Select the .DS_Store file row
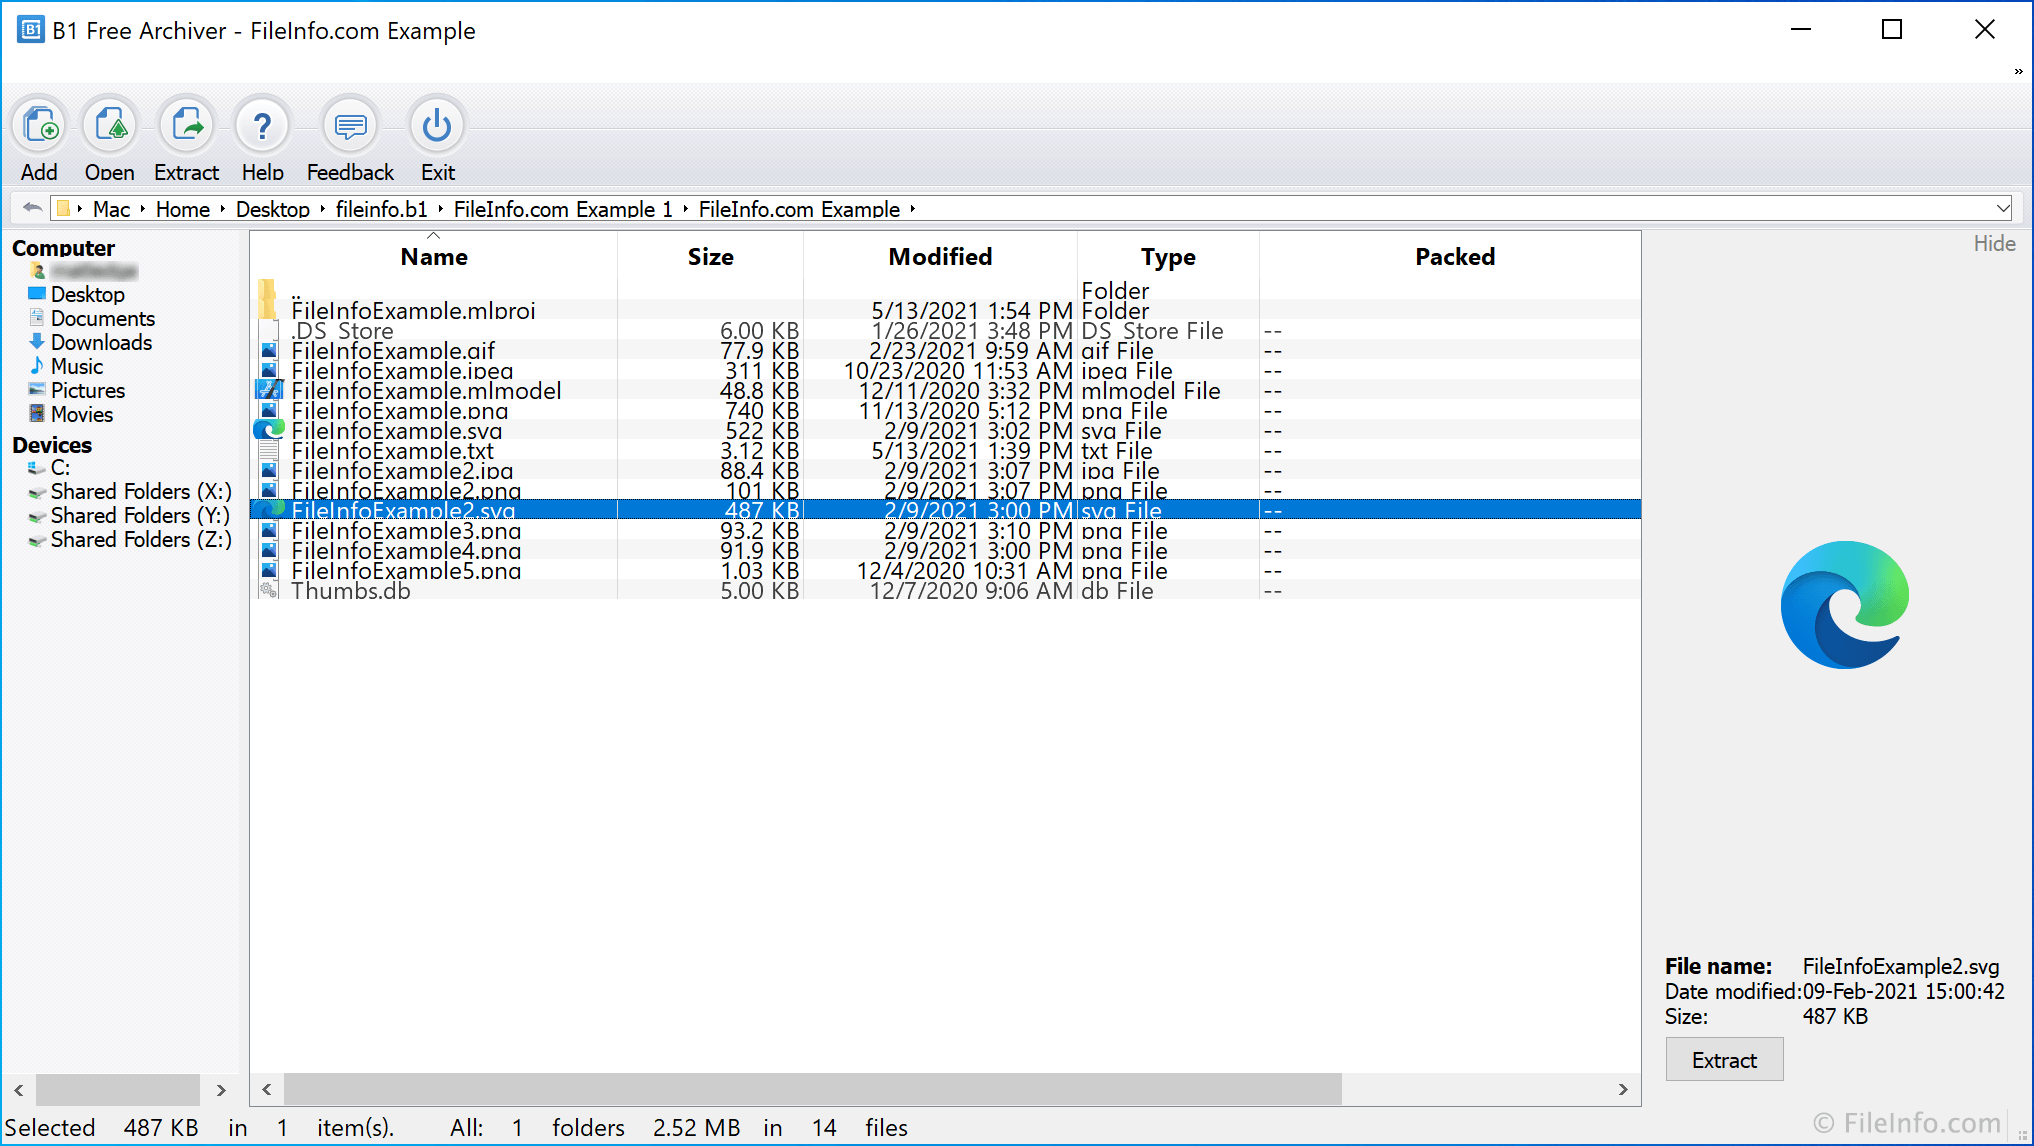 (x=945, y=331)
